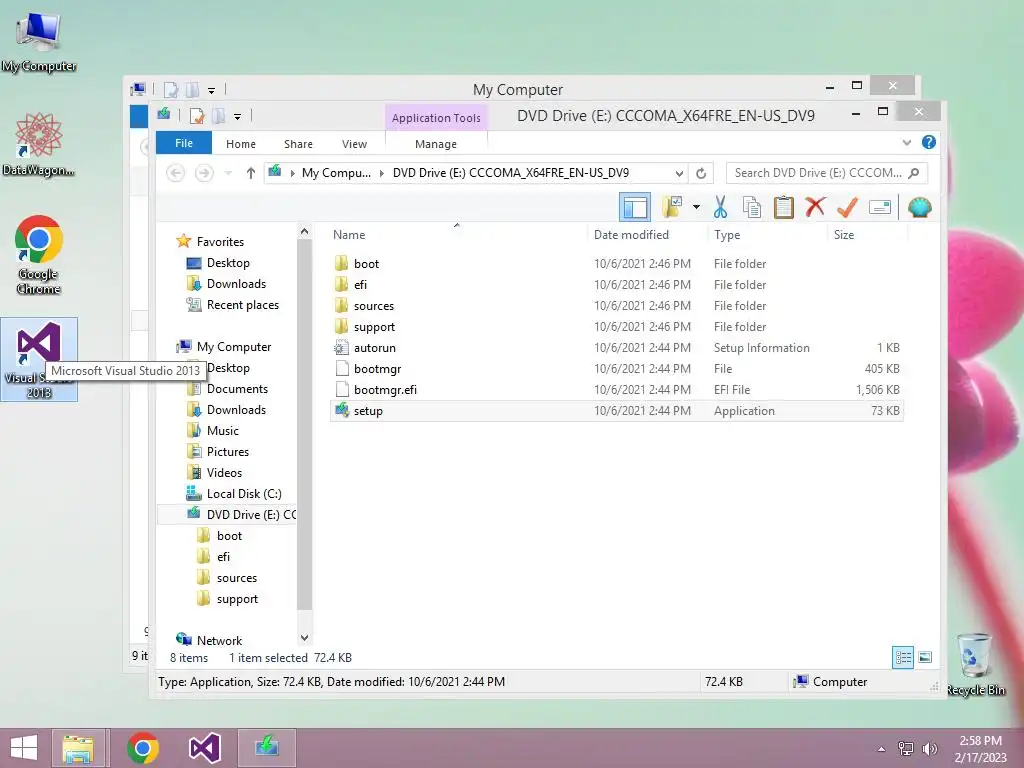Refresh the DVD Drive folder view
Viewport: 1024px width, 768px height.
pos(701,173)
